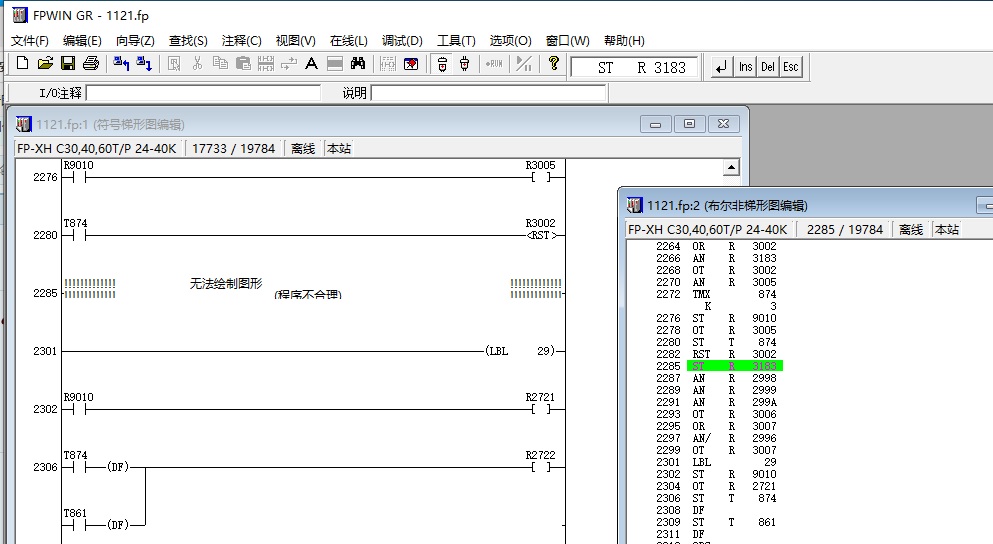Maximize the 1121.fp:1 ladder editor window
This screenshot has height=544, width=993.
click(690, 124)
